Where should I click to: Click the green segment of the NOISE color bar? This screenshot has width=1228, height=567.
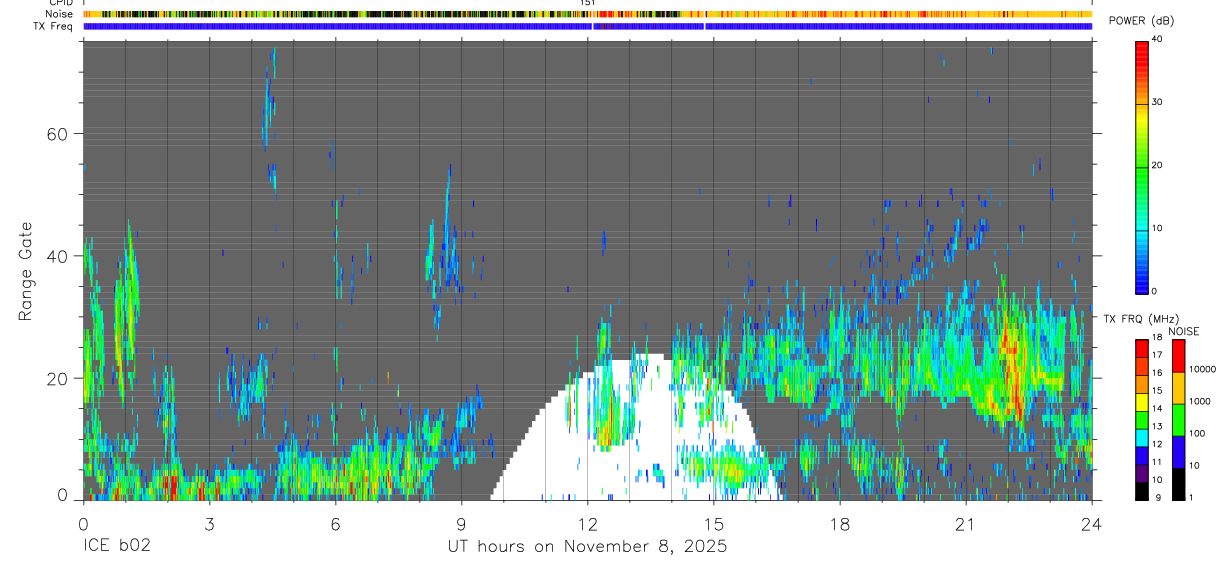(1178, 420)
